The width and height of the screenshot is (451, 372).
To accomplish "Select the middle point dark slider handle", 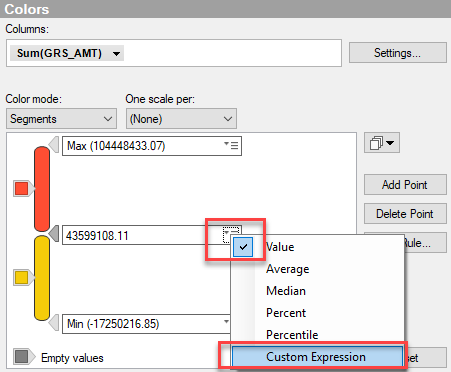I will click(x=54, y=234).
